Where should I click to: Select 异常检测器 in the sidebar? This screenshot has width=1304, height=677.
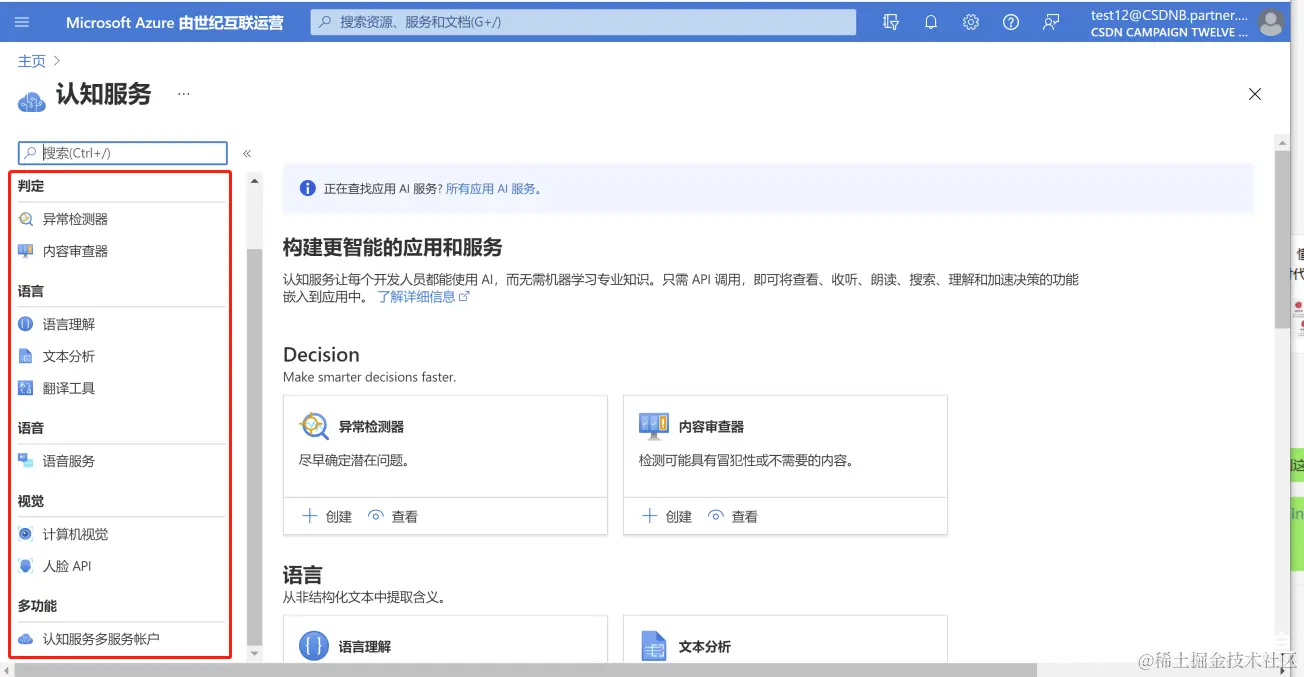tap(75, 219)
